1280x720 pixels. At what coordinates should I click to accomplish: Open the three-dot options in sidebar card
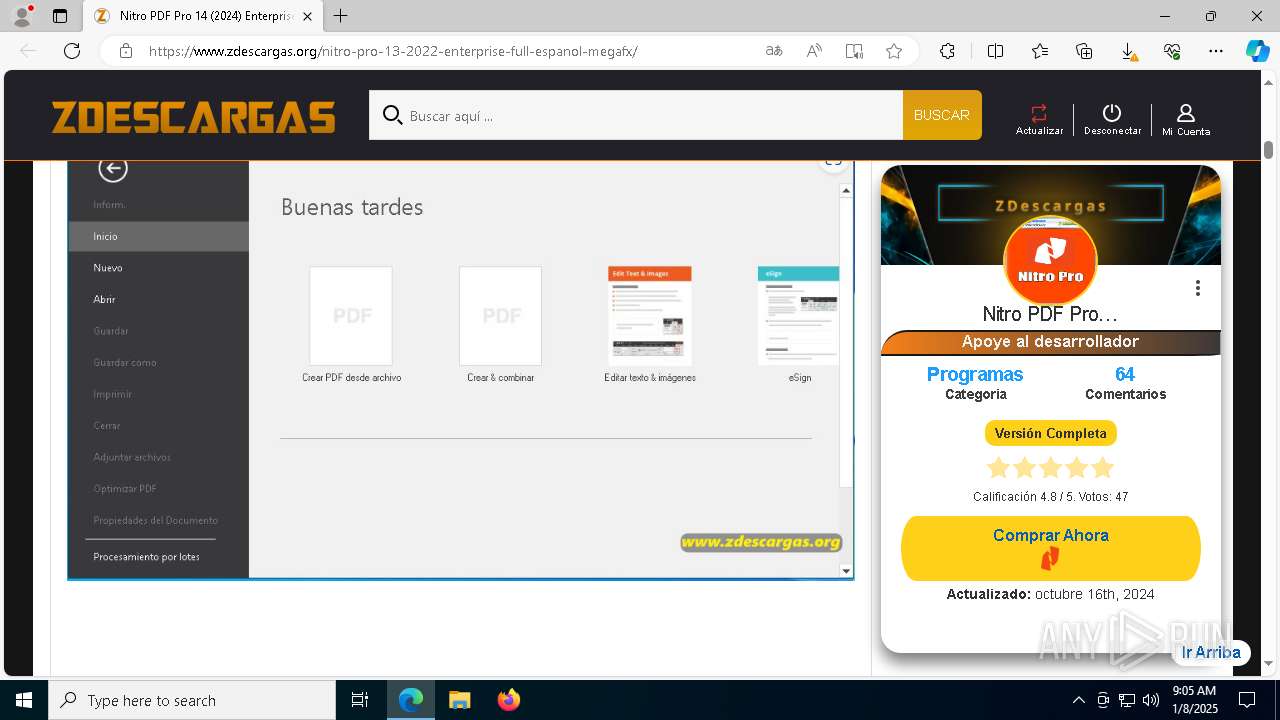click(1197, 288)
